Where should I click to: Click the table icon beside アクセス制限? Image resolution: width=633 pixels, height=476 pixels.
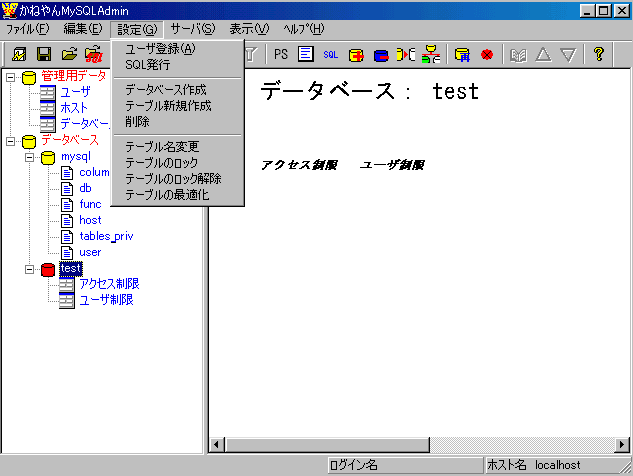point(67,285)
